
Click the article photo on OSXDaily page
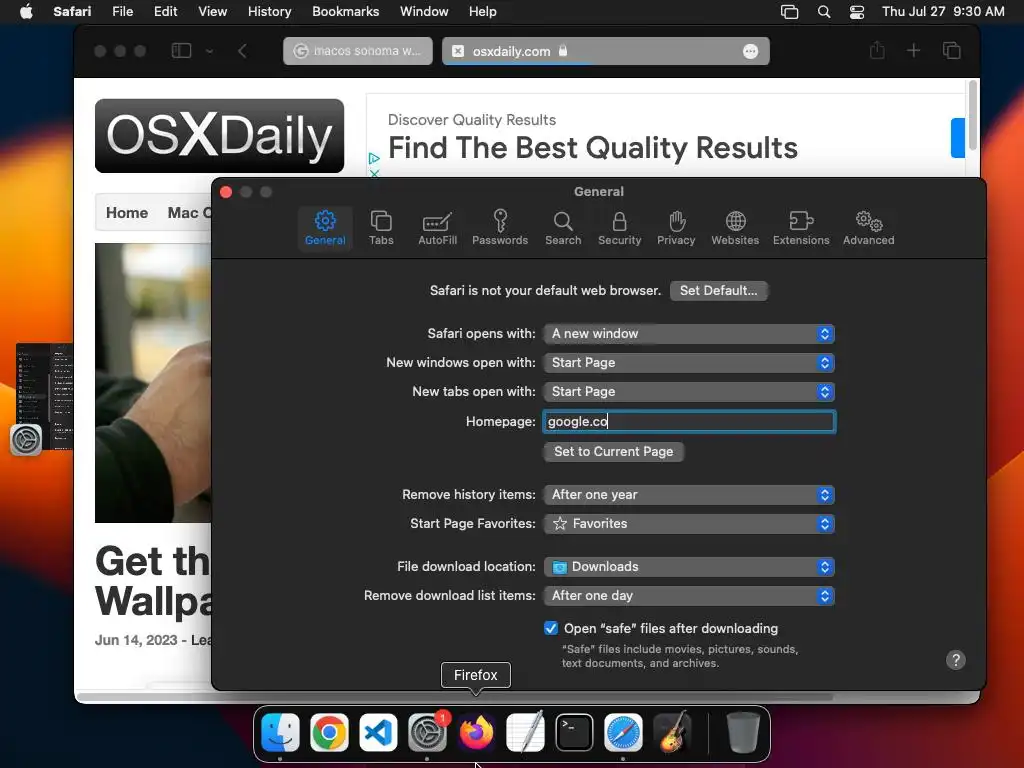click(x=153, y=383)
